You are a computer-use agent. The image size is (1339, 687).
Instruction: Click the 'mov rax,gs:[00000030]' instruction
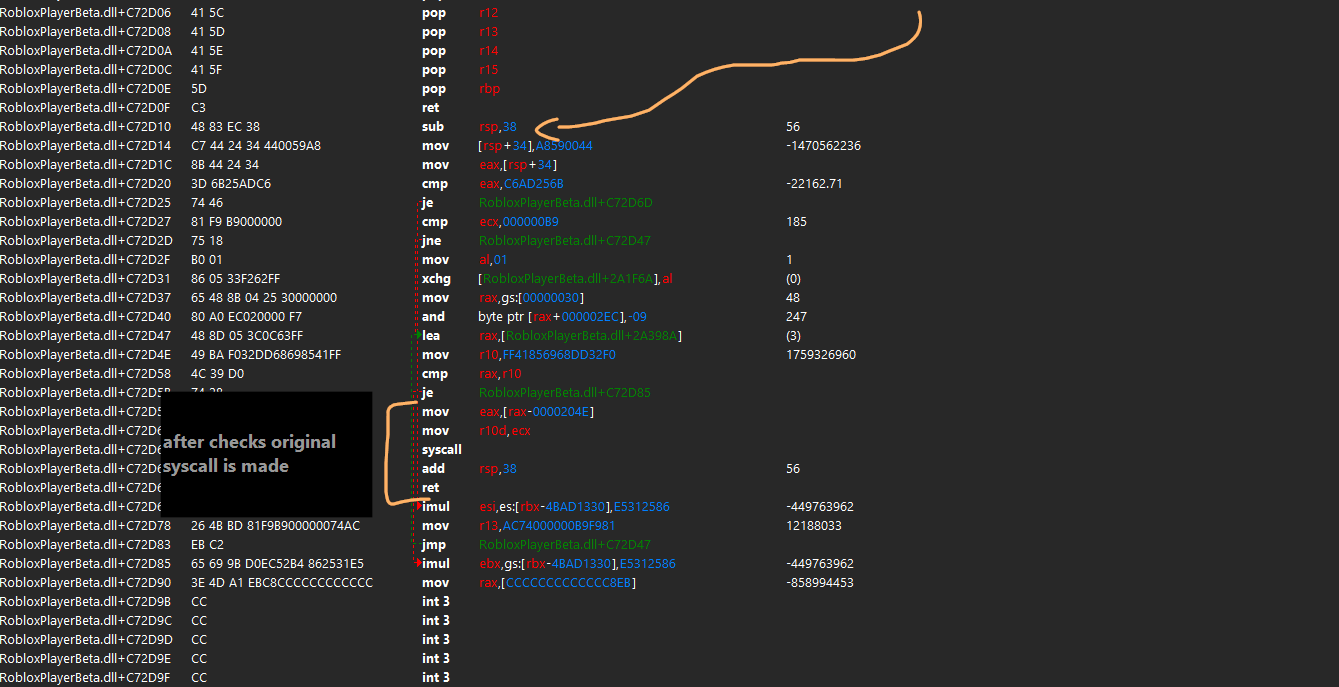[x=503, y=298]
